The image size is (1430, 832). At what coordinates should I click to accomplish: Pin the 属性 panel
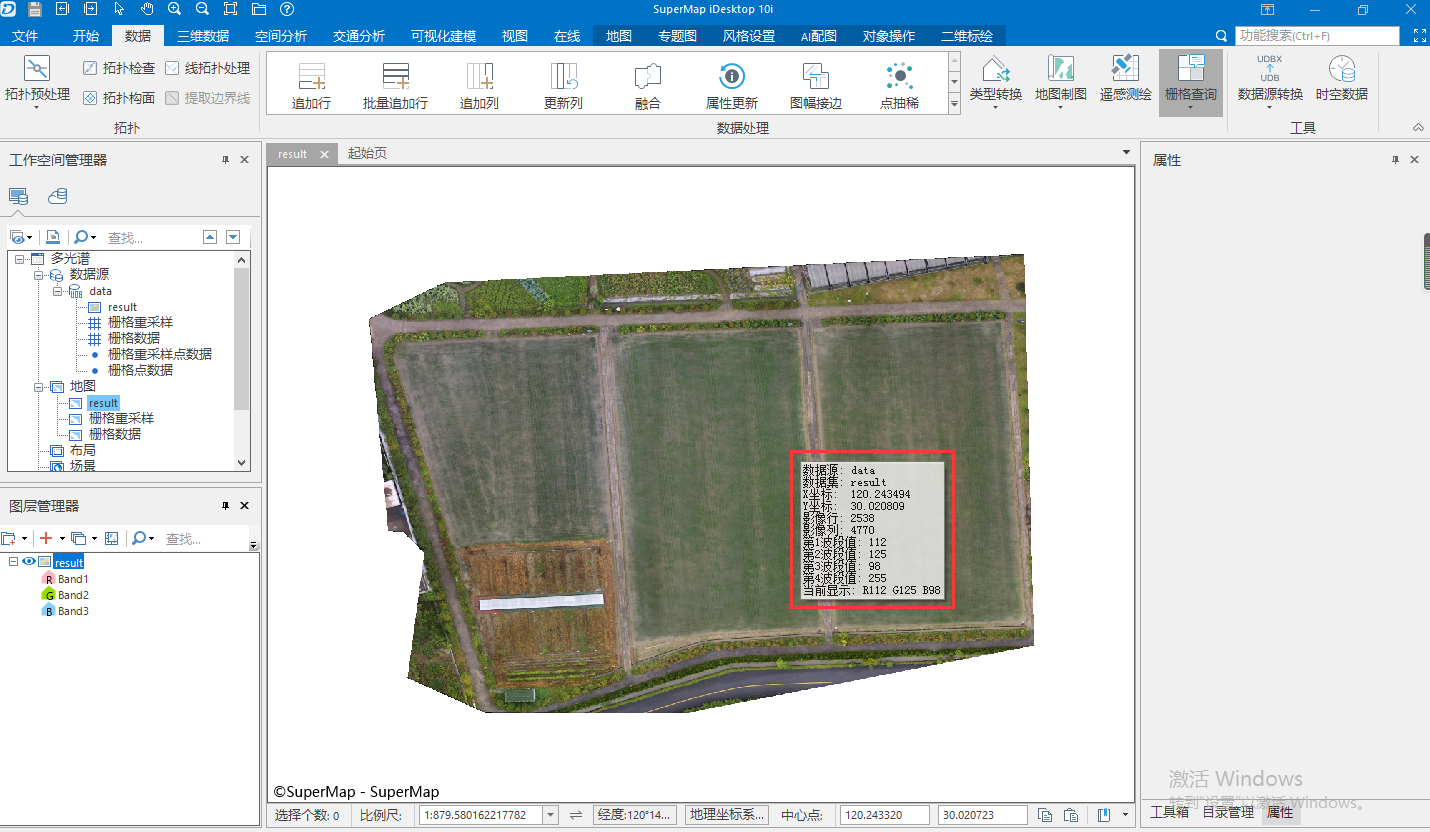[x=1395, y=160]
